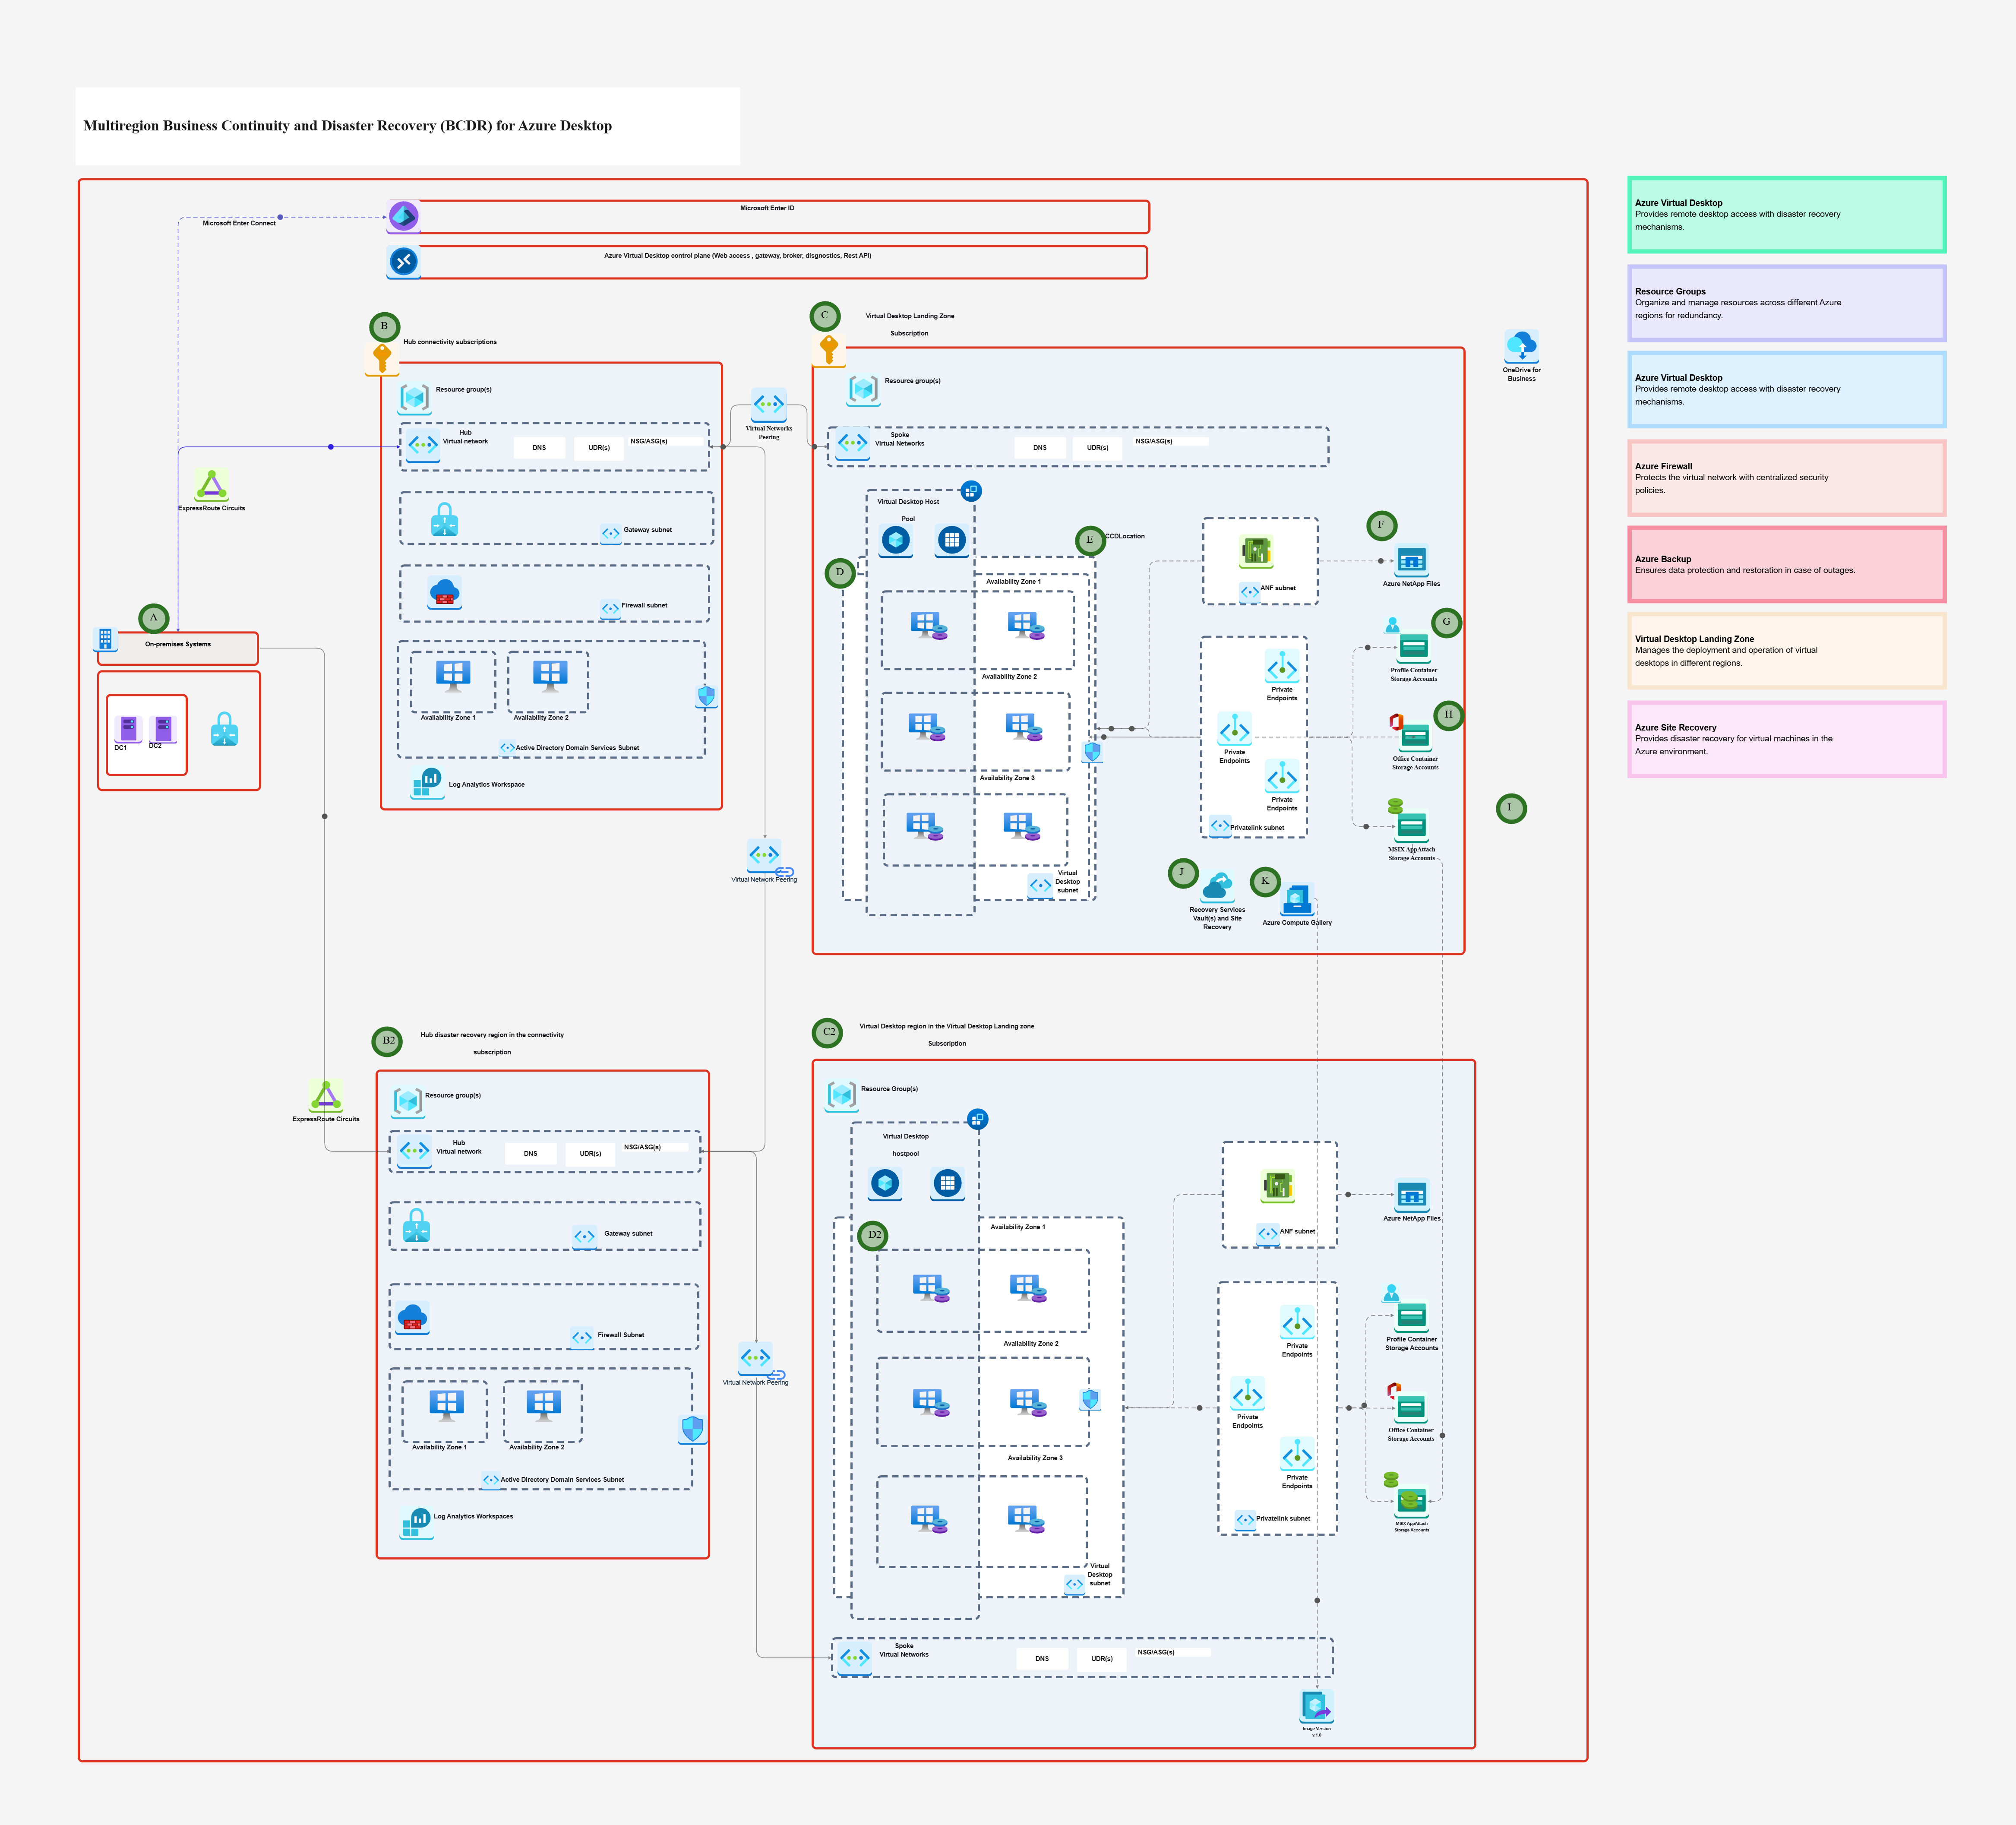Screen dimensions: 2016x1825
Task: Select the Recovery Services Vault icon
Action: (x=1217, y=886)
